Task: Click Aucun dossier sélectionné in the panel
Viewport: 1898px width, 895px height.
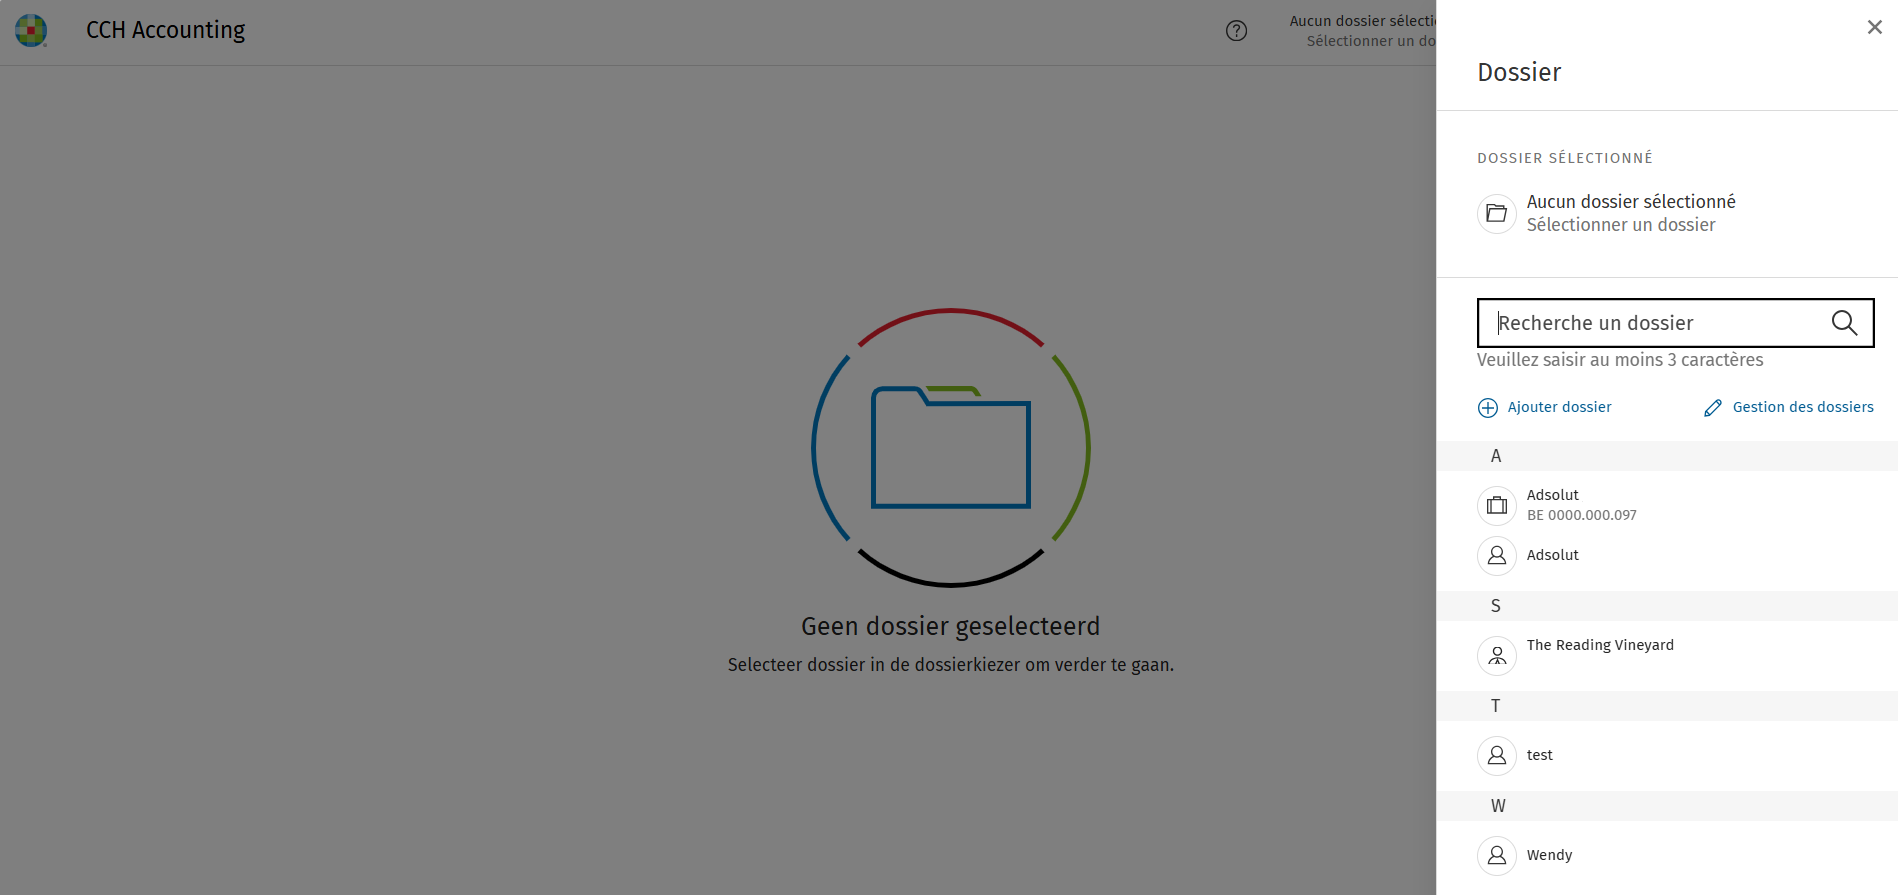Action: tap(1630, 201)
